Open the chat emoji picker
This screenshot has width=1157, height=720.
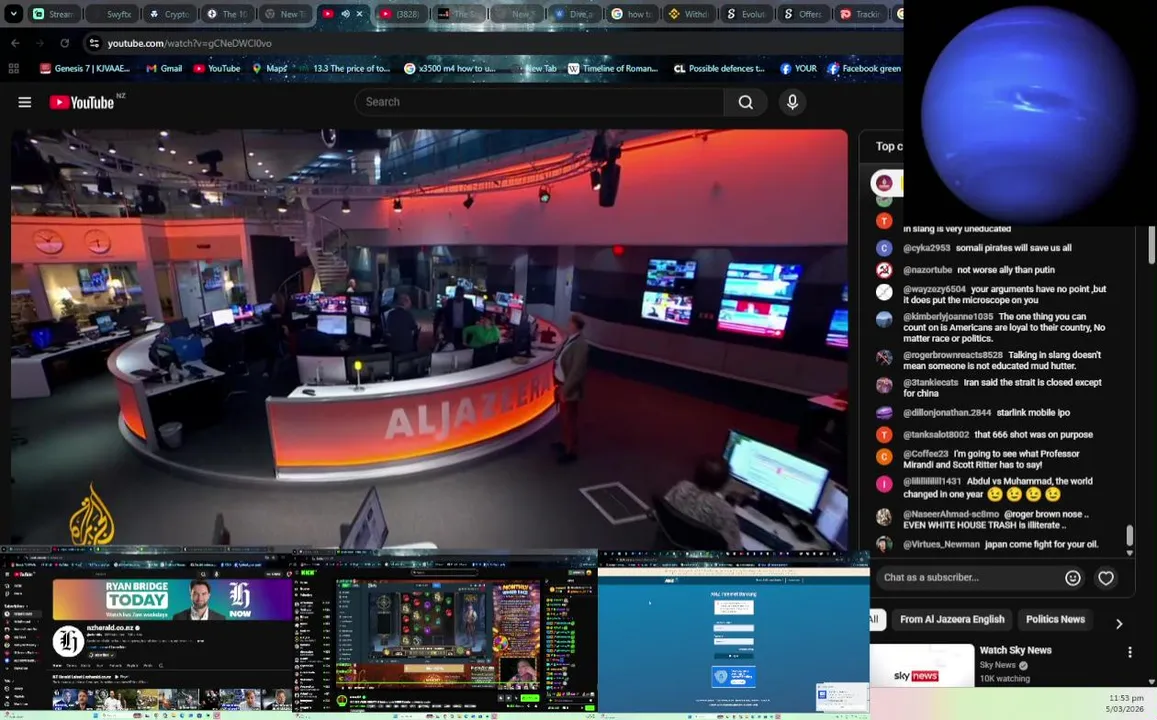coord(1073,578)
